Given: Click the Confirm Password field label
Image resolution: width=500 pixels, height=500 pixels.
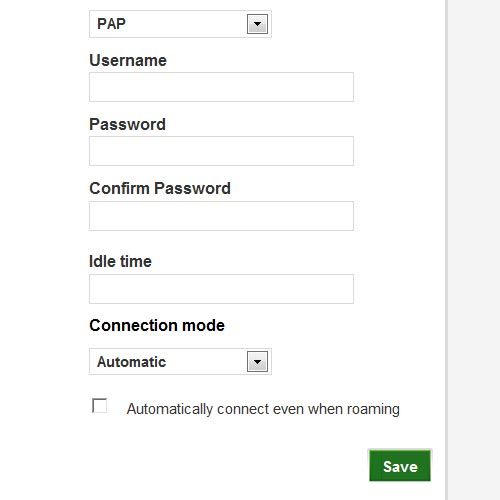Looking at the screenshot, I should pyautogui.click(x=160, y=188).
